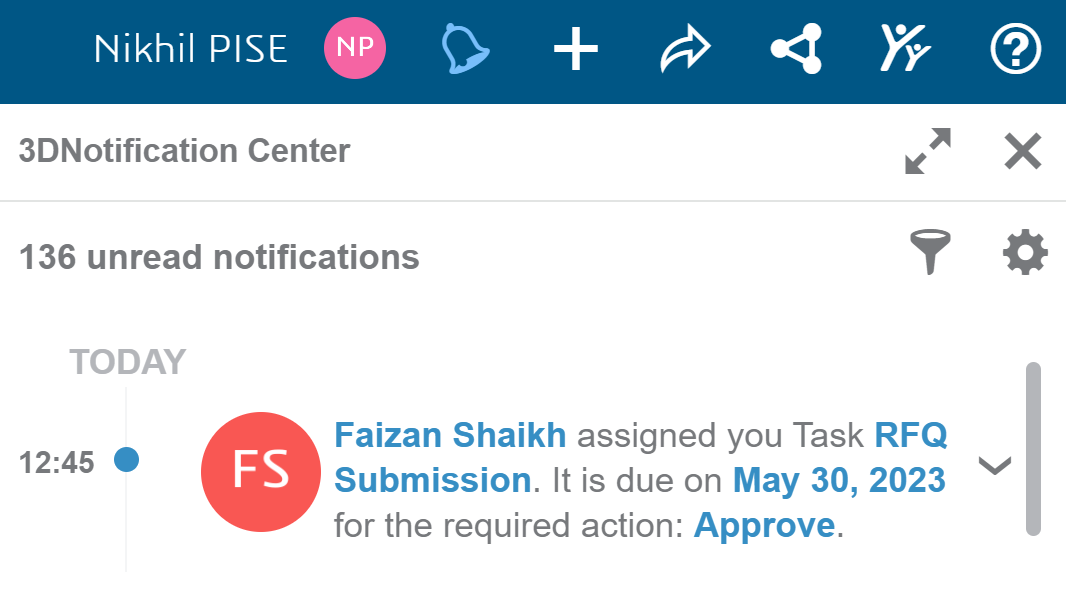The width and height of the screenshot is (1066, 594).
Task: Open the notifications bell icon
Action: click(x=465, y=48)
